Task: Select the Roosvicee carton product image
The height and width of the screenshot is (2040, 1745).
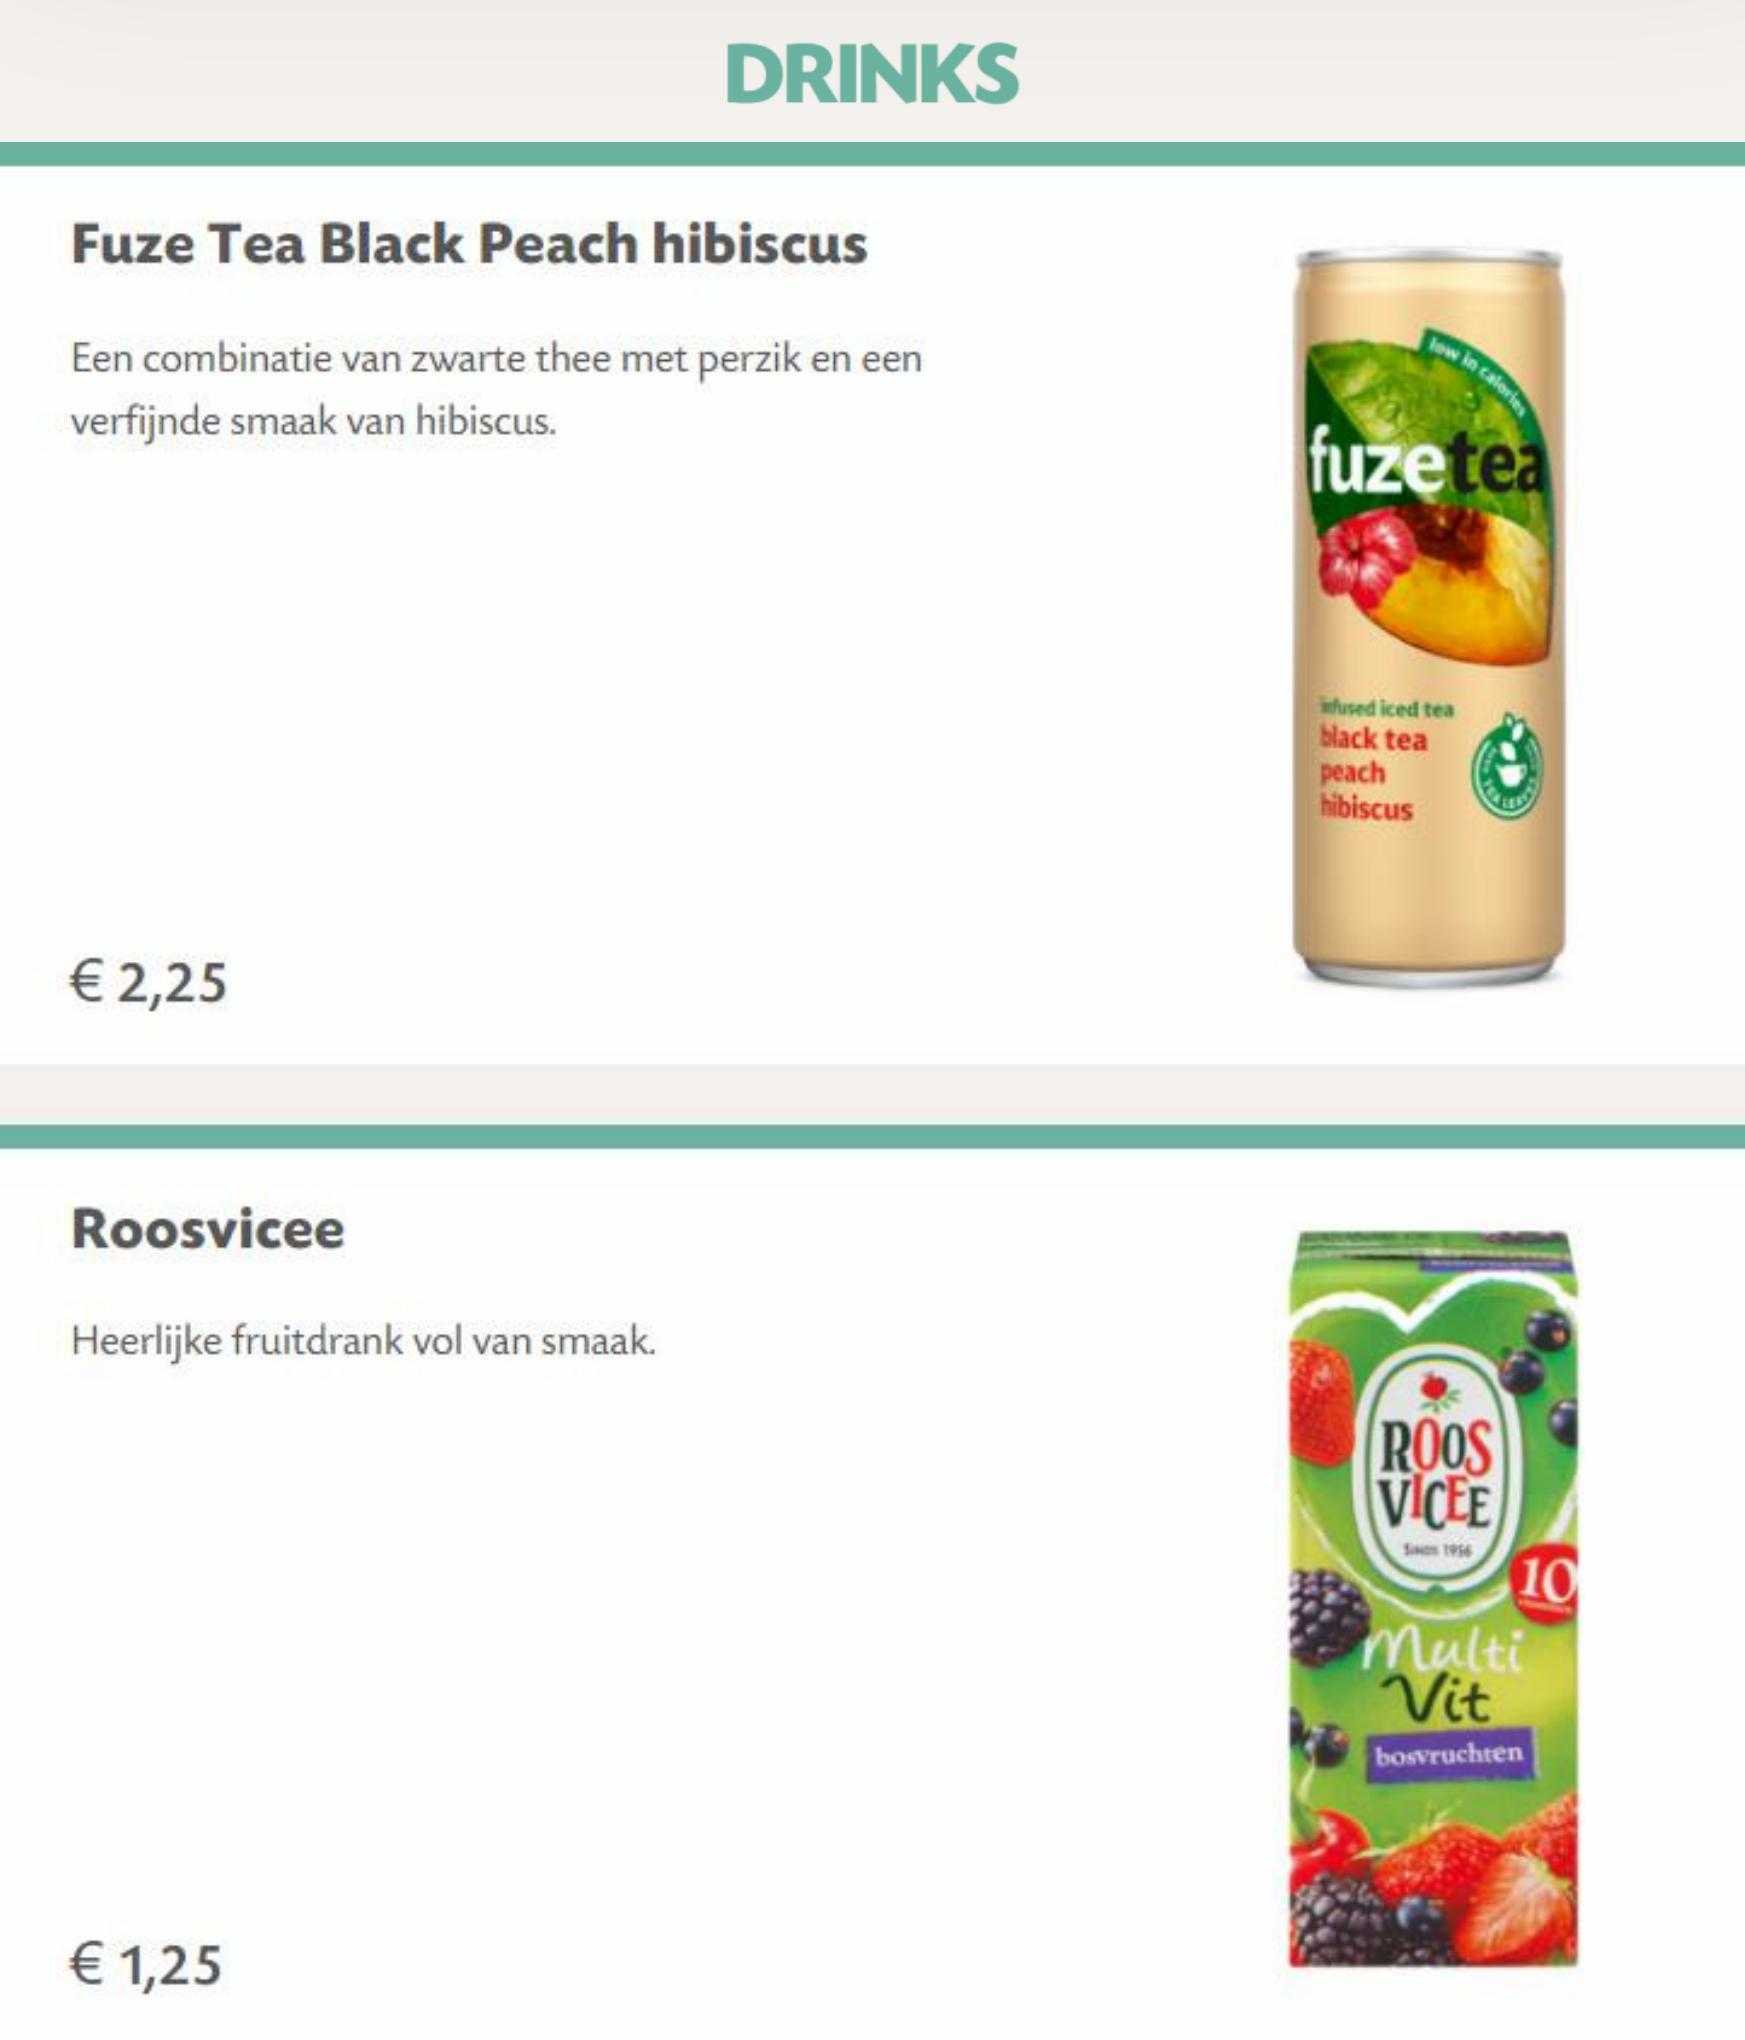Action: [x=1433, y=1600]
